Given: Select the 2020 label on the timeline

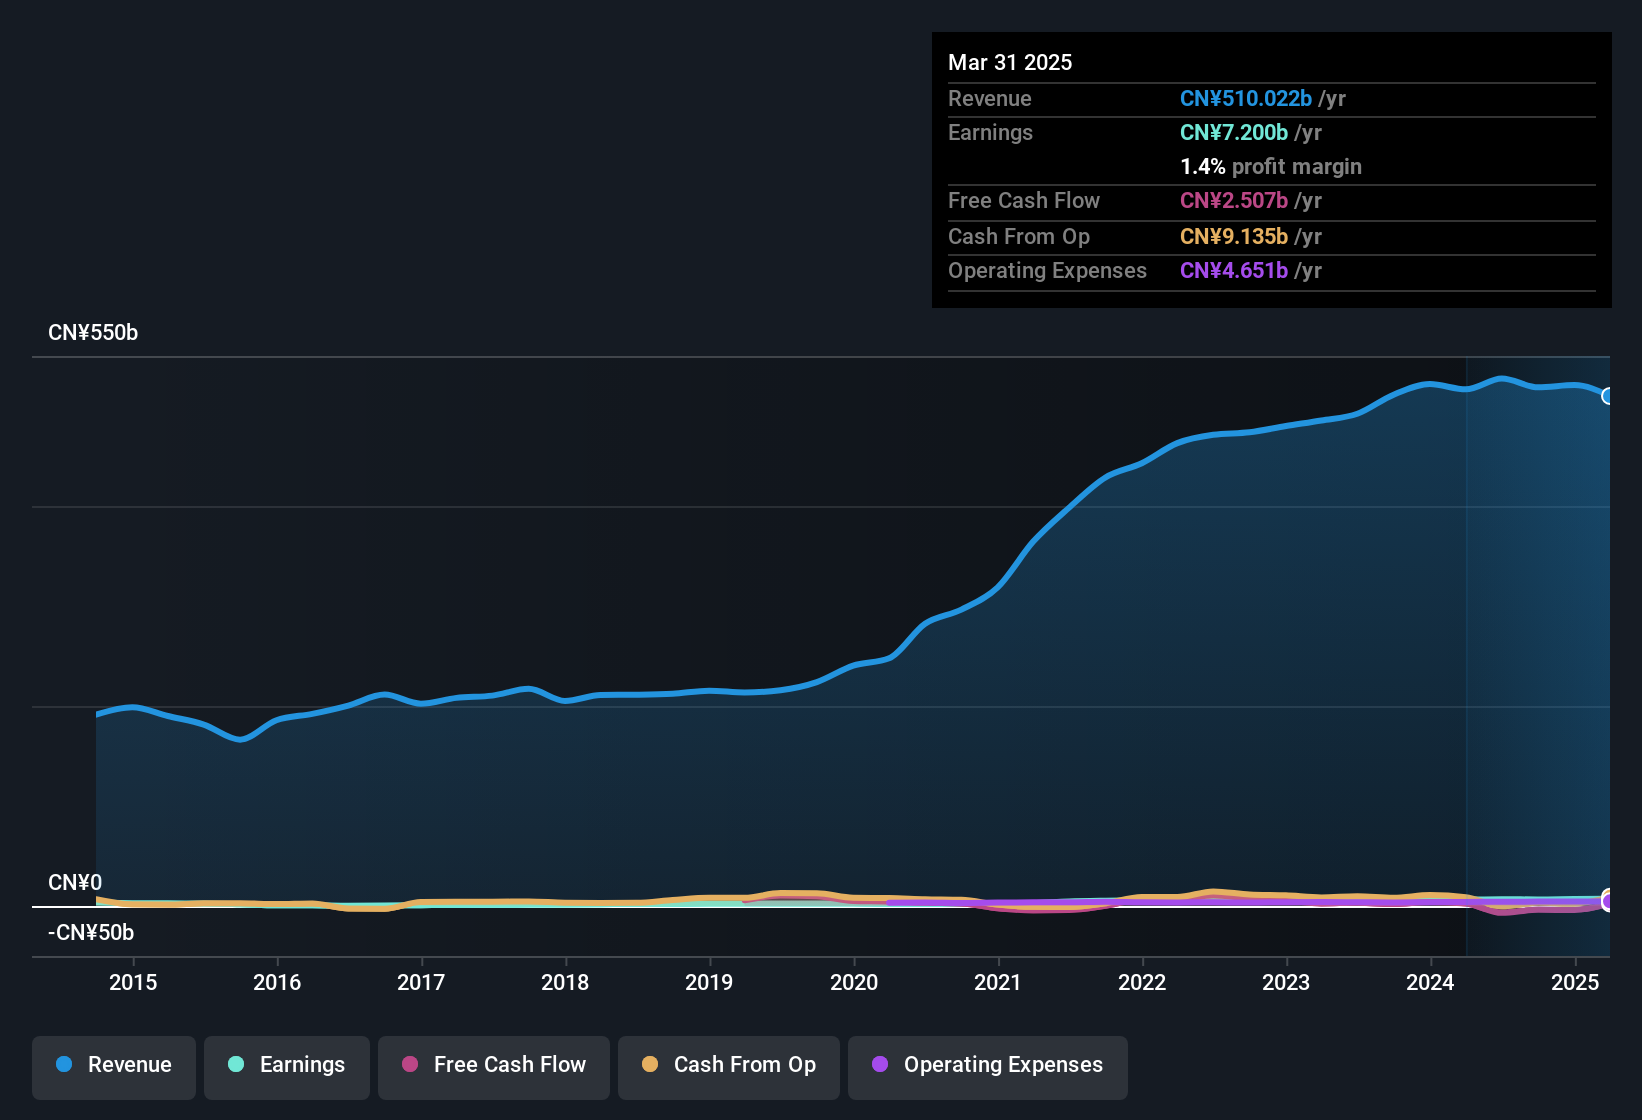Looking at the screenshot, I should (x=855, y=983).
